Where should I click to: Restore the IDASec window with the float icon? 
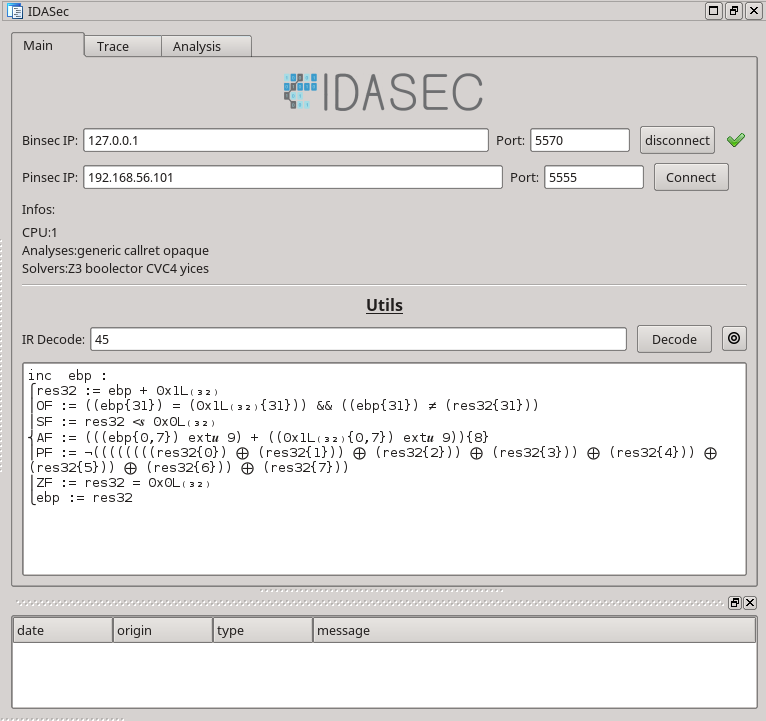734,11
